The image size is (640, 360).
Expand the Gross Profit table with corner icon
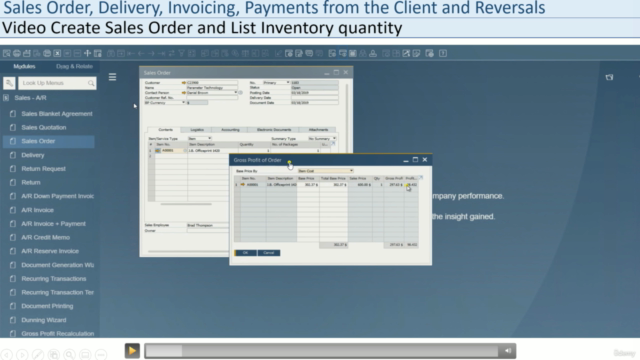click(421, 178)
